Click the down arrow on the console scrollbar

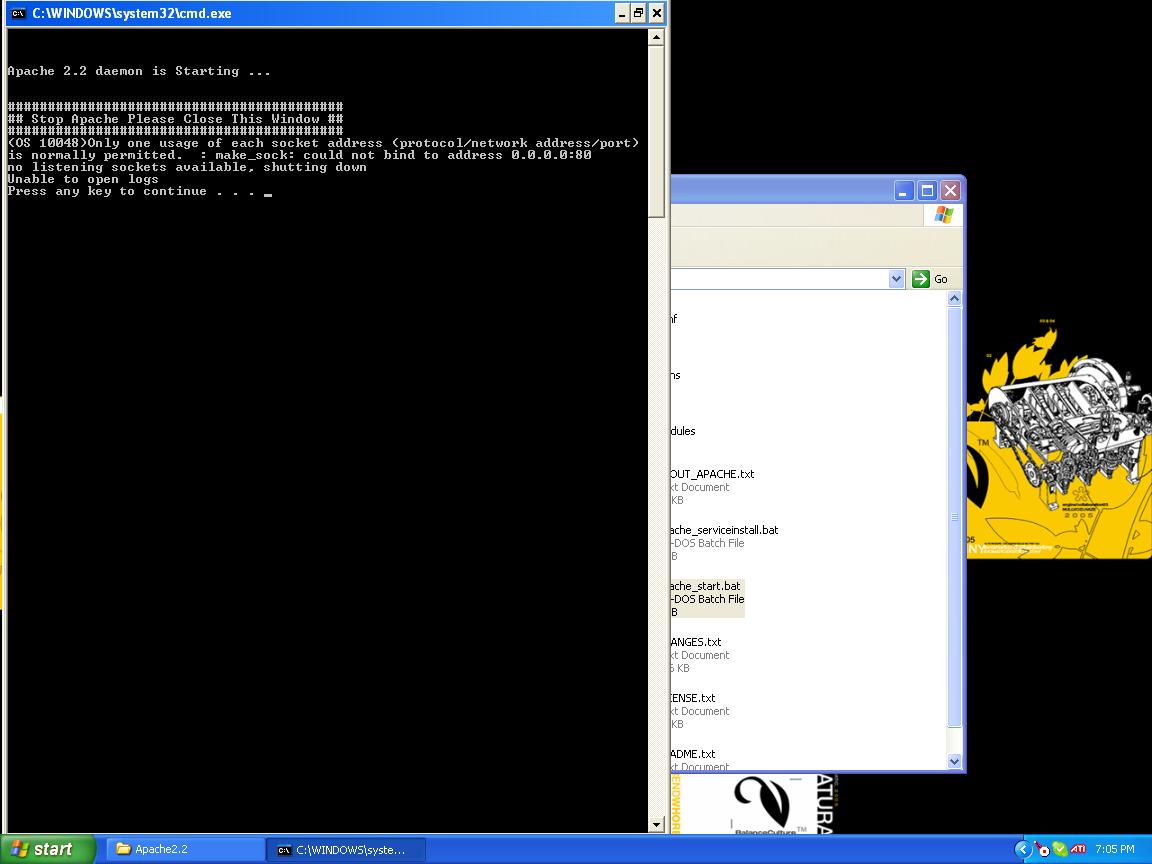657,824
